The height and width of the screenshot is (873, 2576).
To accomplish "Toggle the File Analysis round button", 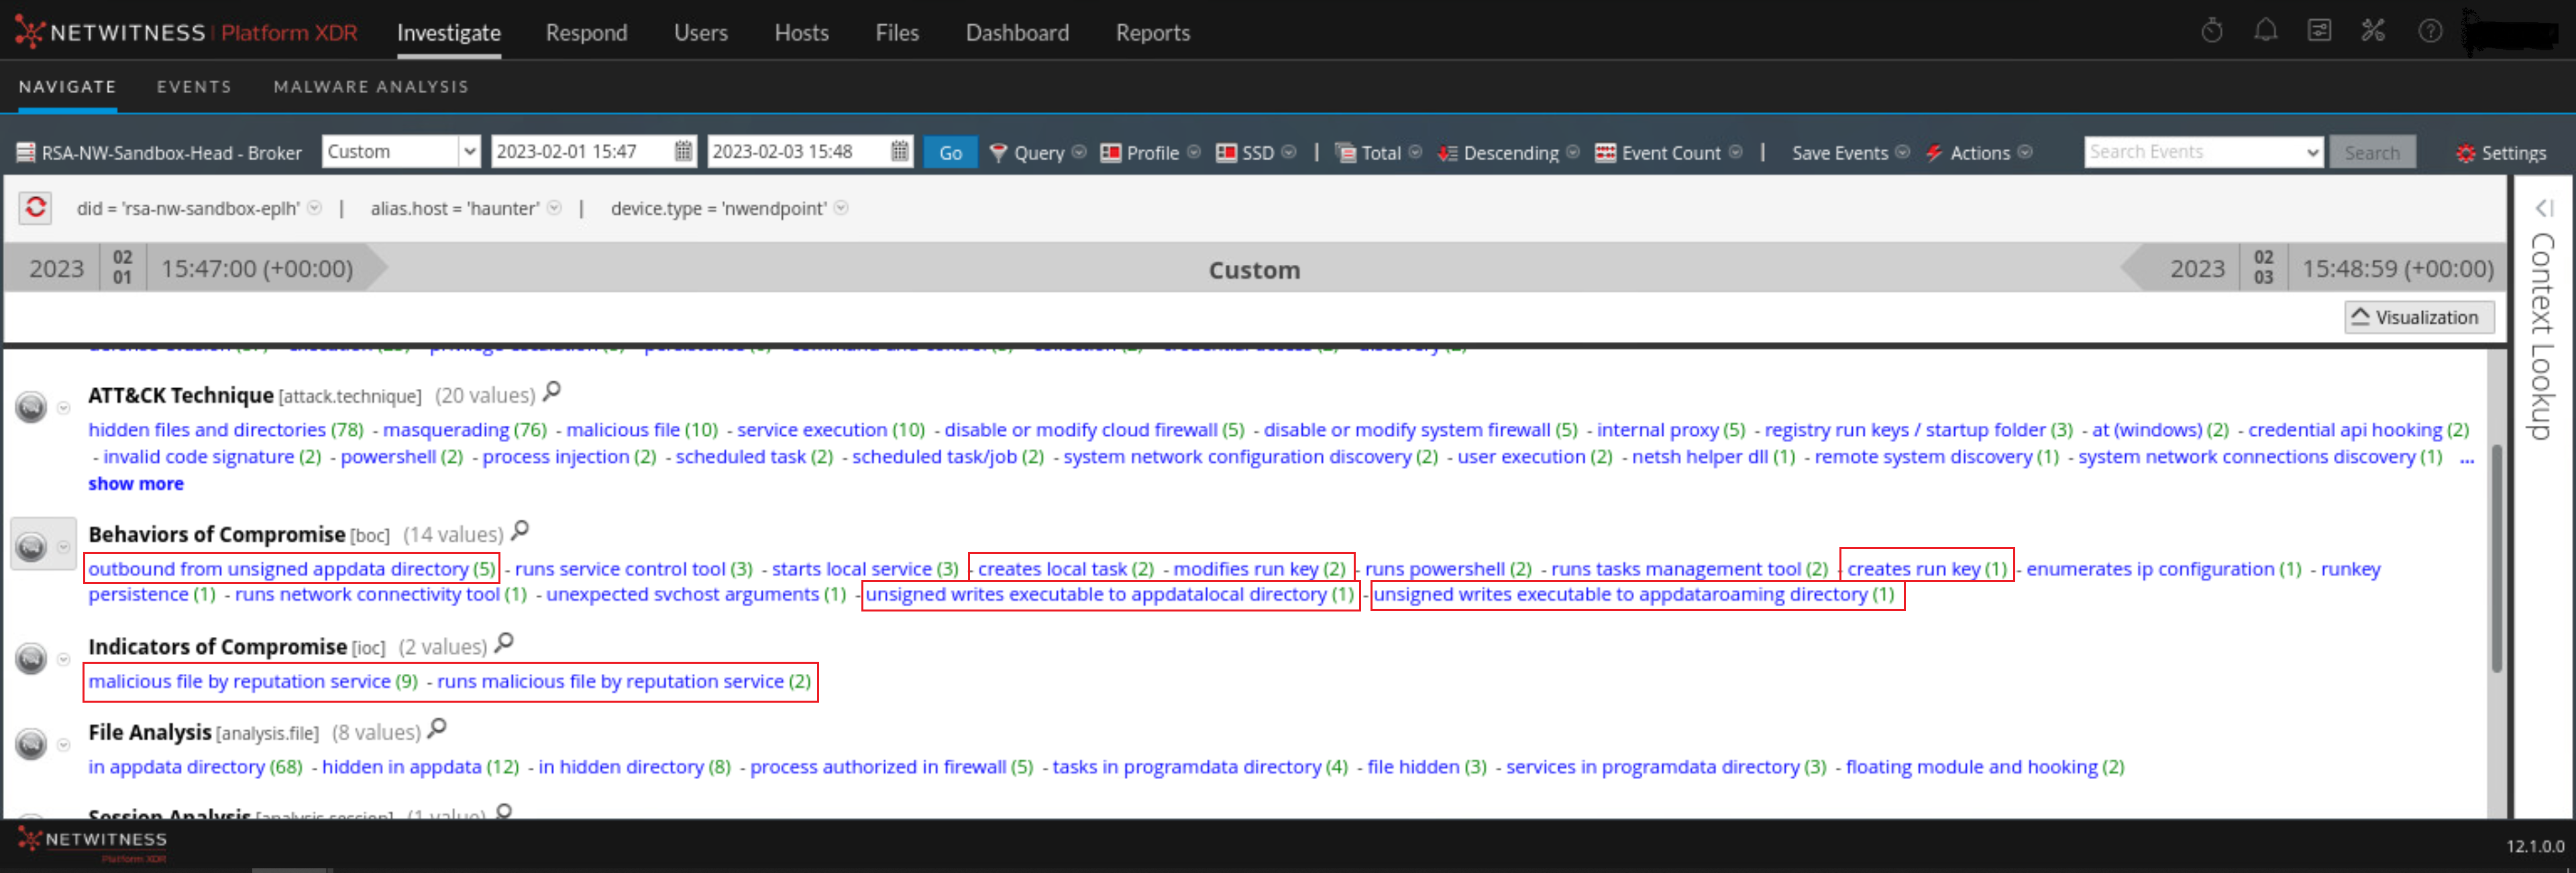I will [x=32, y=744].
